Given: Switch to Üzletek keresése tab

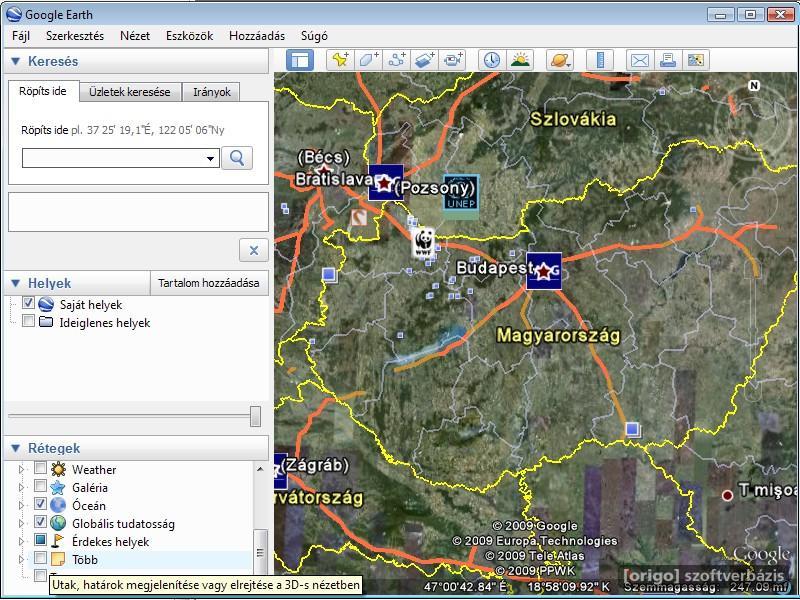Looking at the screenshot, I should (130, 92).
